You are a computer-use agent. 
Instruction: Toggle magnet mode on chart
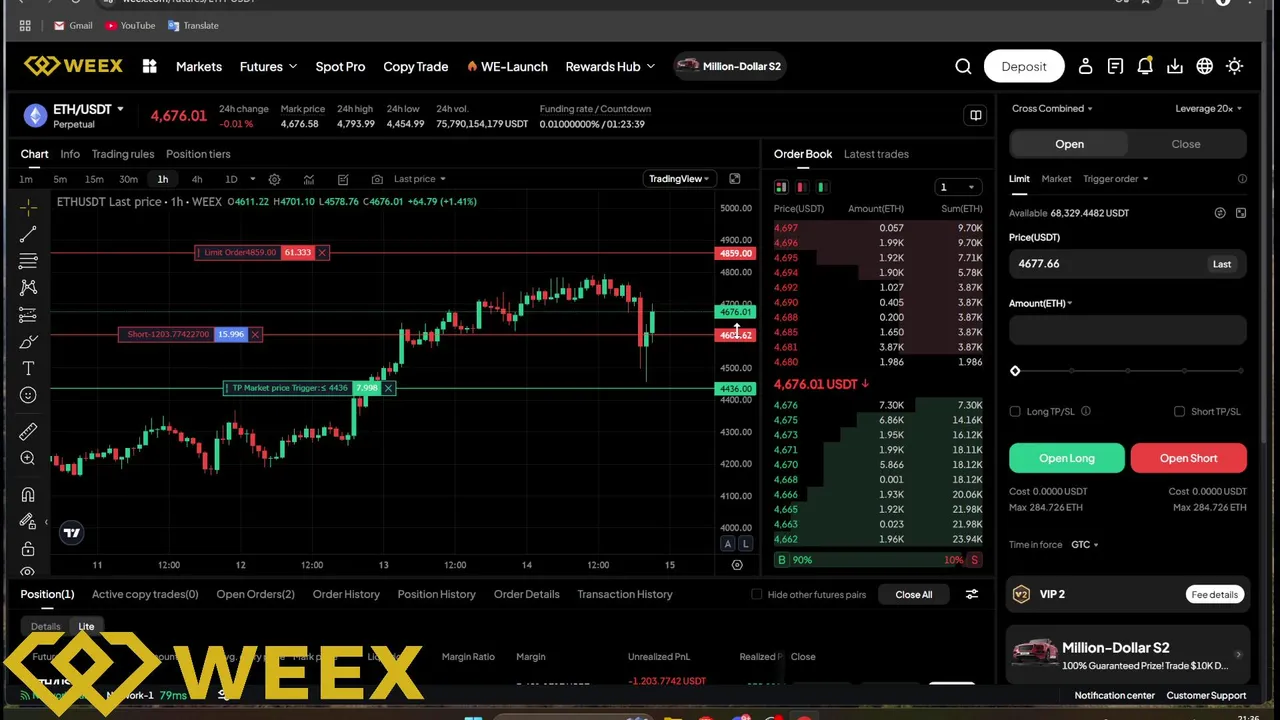click(x=28, y=494)
